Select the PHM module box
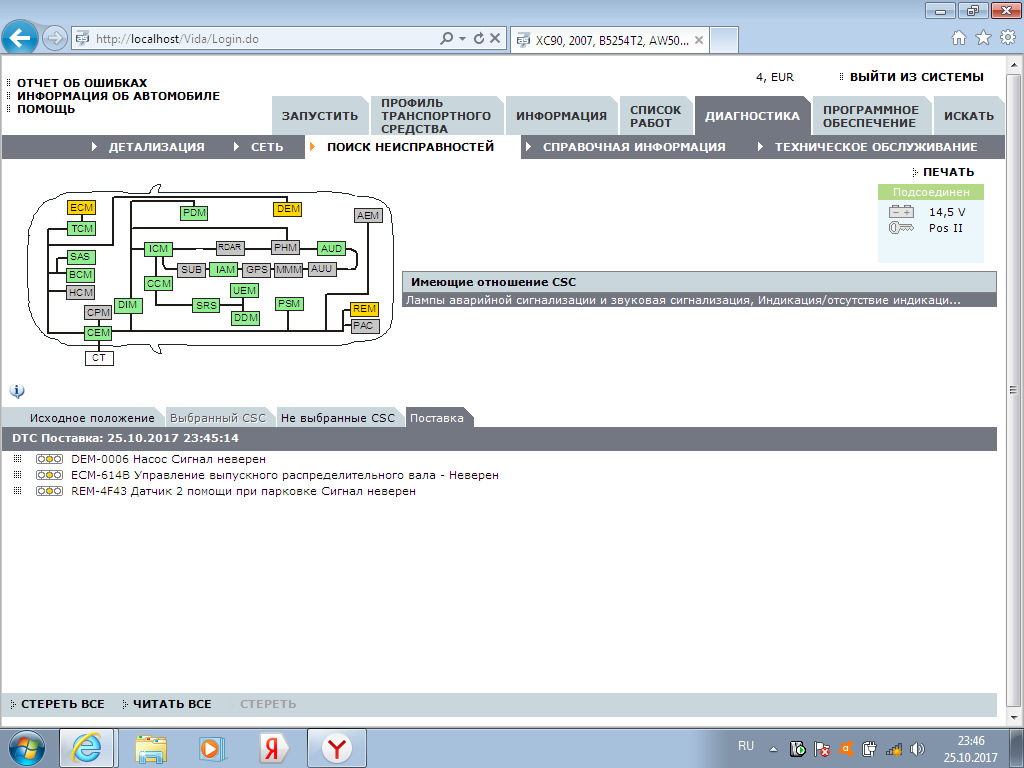Image resolution: width=1024 pixels, height=768 pixels. (285, 248)
